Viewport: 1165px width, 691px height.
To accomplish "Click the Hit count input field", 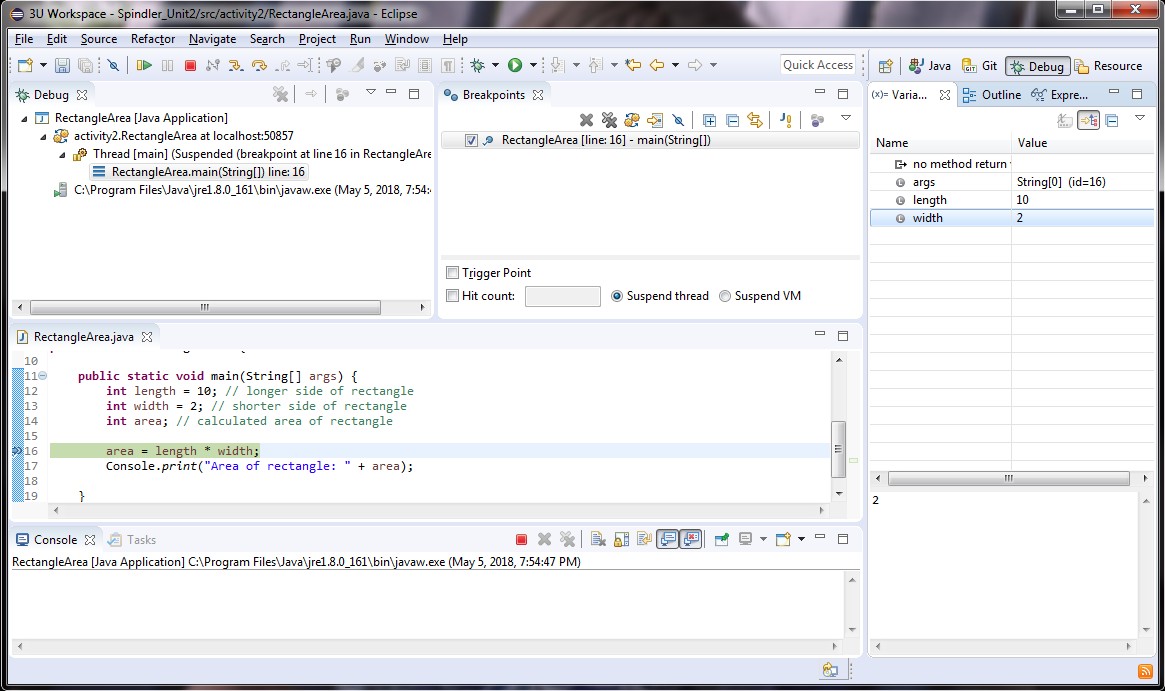I will (x=562, y=296).
